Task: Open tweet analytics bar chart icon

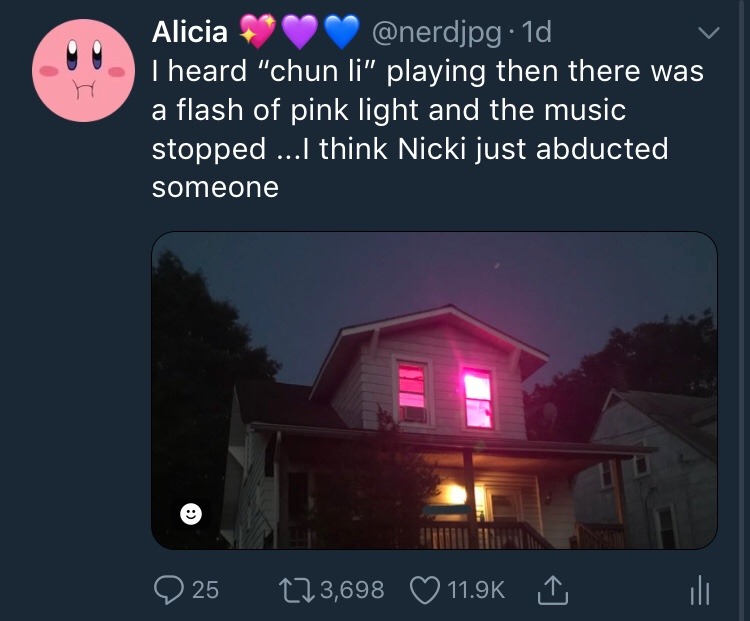Action: point(700,589)
